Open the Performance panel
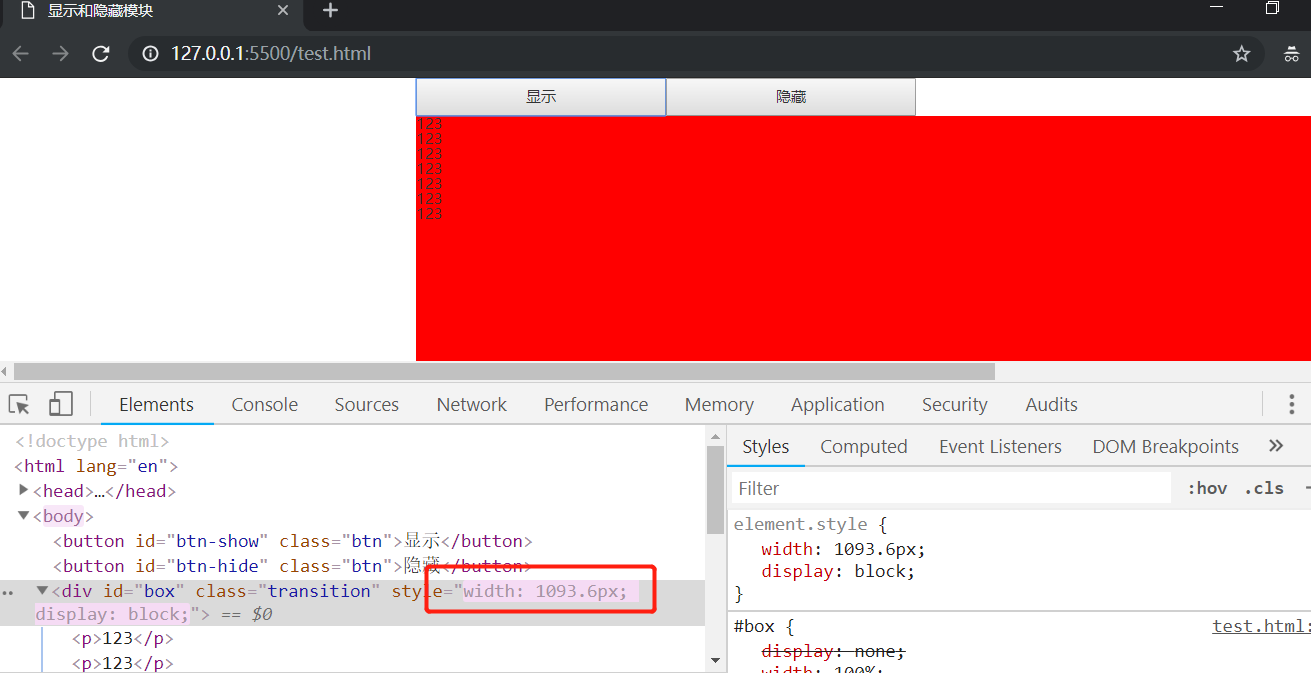This screenshot has width=1311, height=673. pyautogui.click(x=596, y=405)
